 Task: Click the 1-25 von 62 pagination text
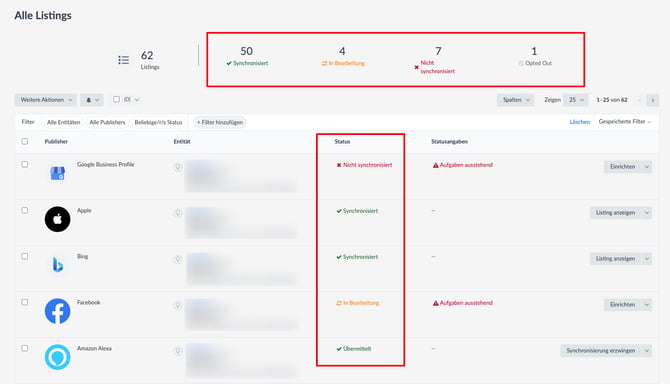click(612, 100)
